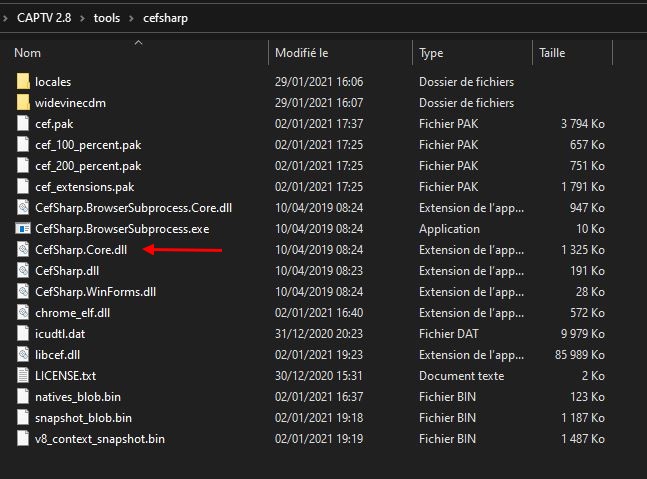Click the size value 3 794 Ko
The height and width of the screenshot is (479, 647).
coord(583,124)
